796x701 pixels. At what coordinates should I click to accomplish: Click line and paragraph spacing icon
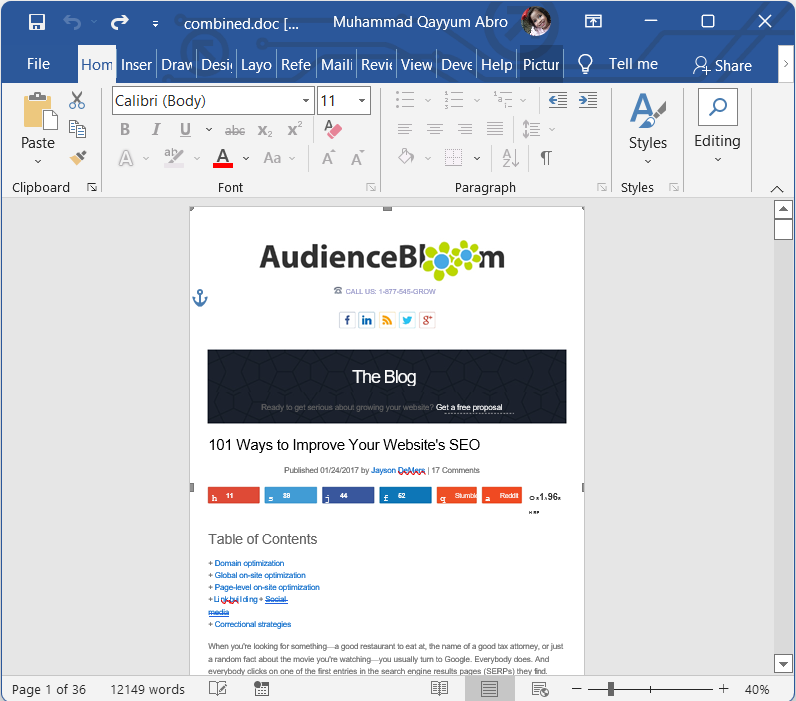tap(532, 129)
